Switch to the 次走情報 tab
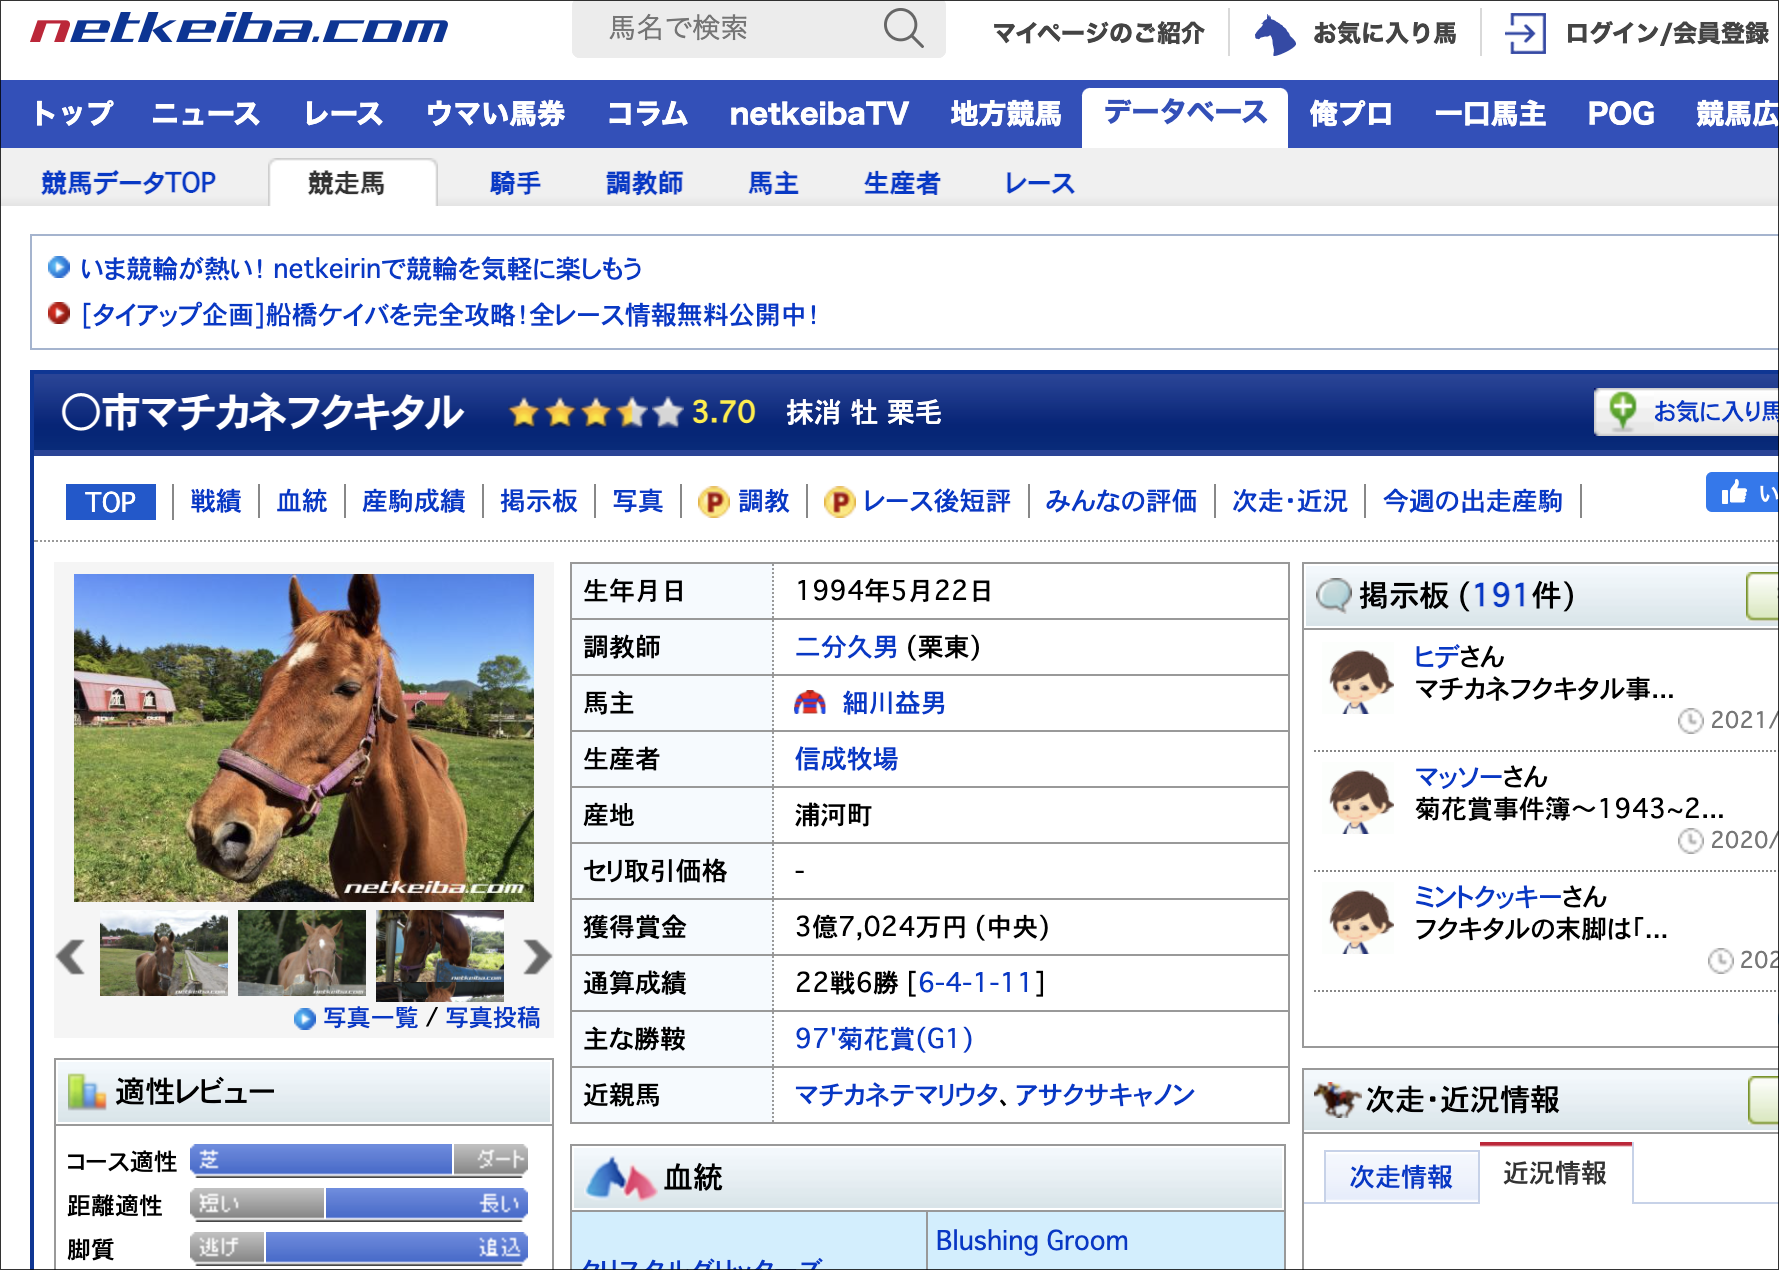 click(x=1400, y=1176)
